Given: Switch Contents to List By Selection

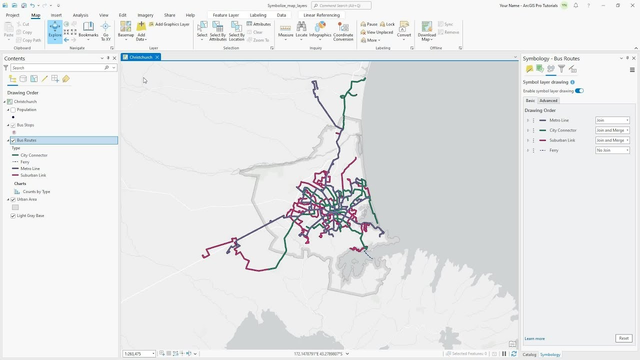Looking at the screenshot, I should [x=34, y=79].
